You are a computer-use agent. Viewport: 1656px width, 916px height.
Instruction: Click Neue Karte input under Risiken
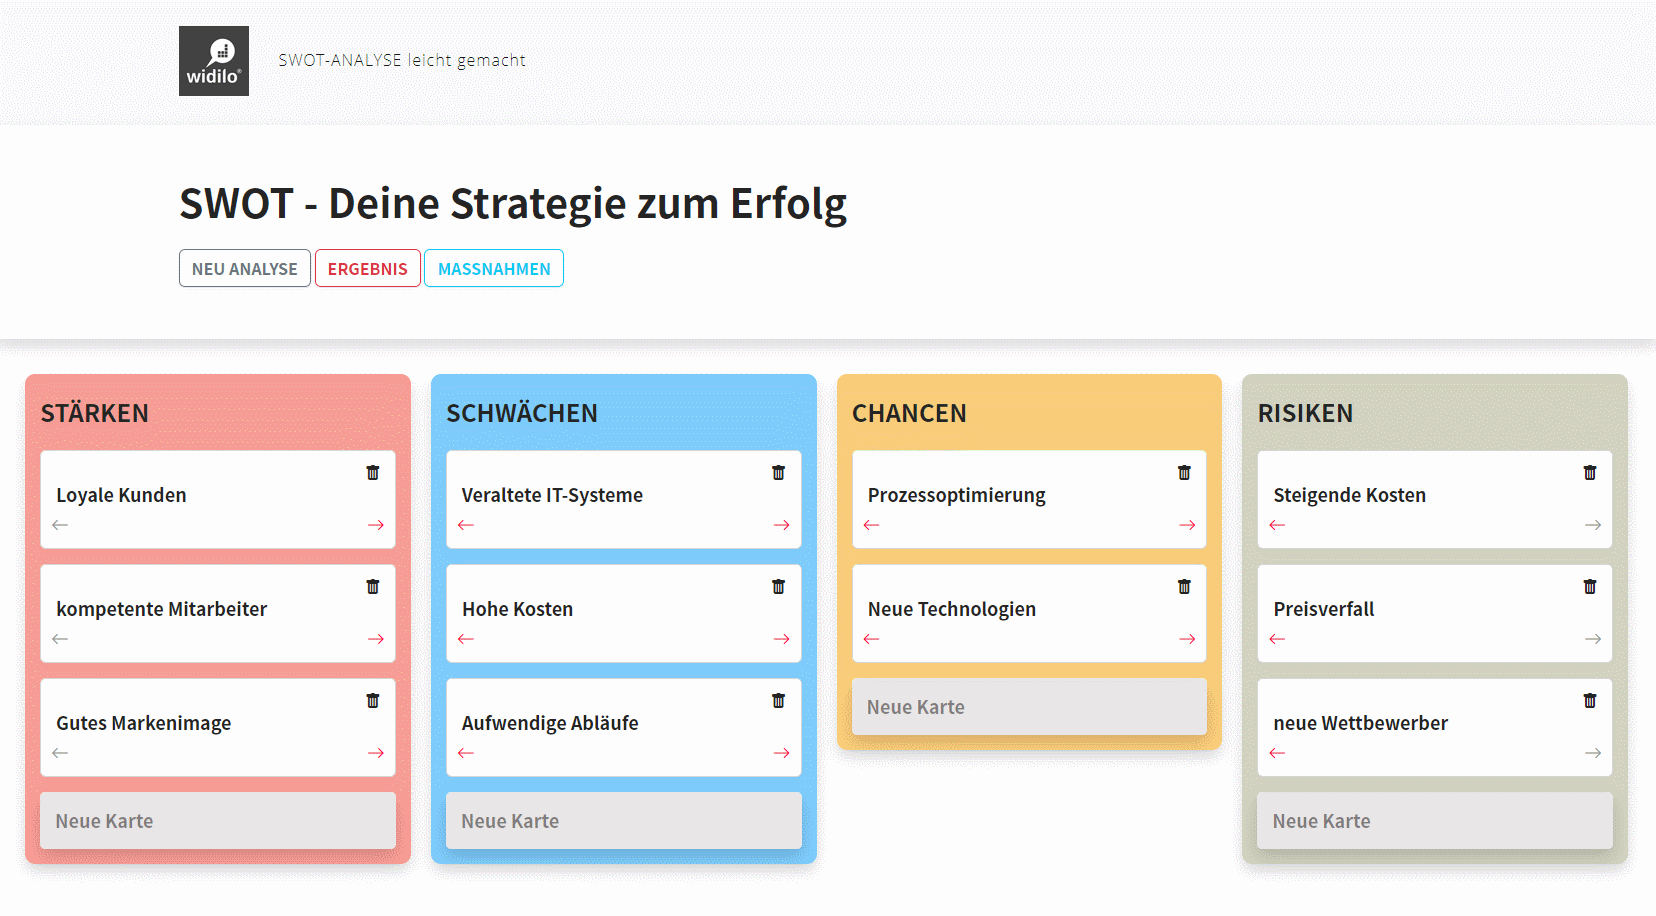pos(1434,821)
